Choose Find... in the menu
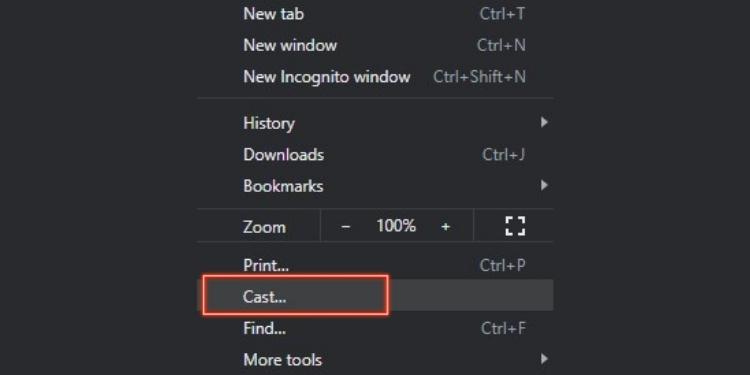750x375 pixels. coord(375,328)
